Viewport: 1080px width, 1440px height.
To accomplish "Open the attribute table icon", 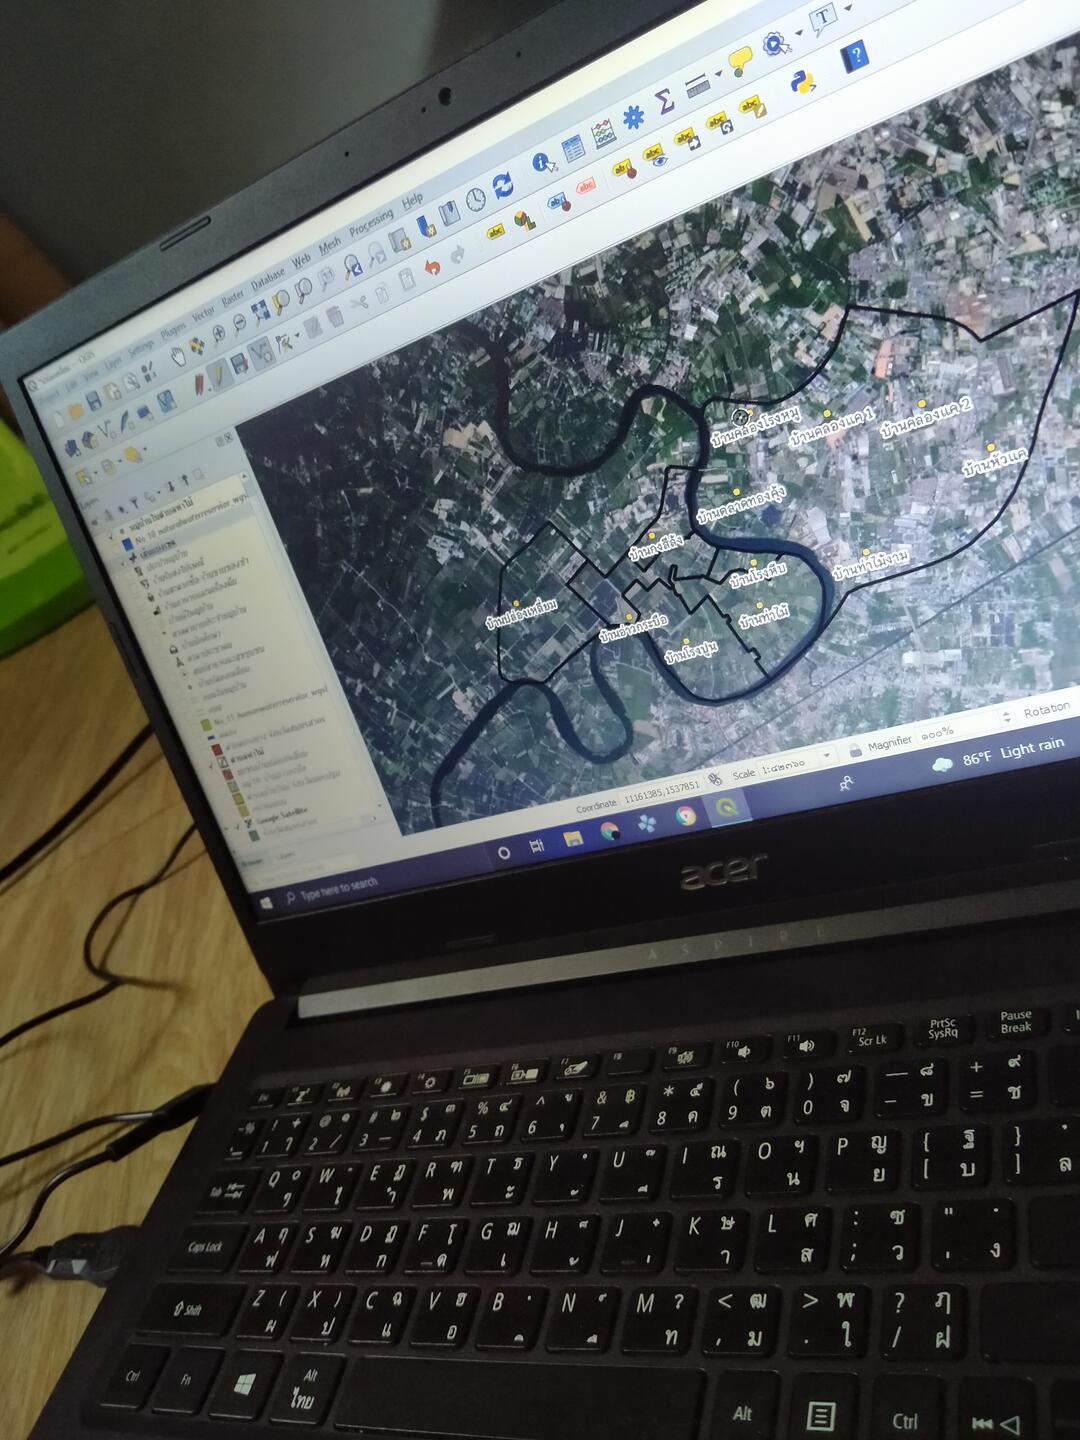I will click(x=573, y=148).
